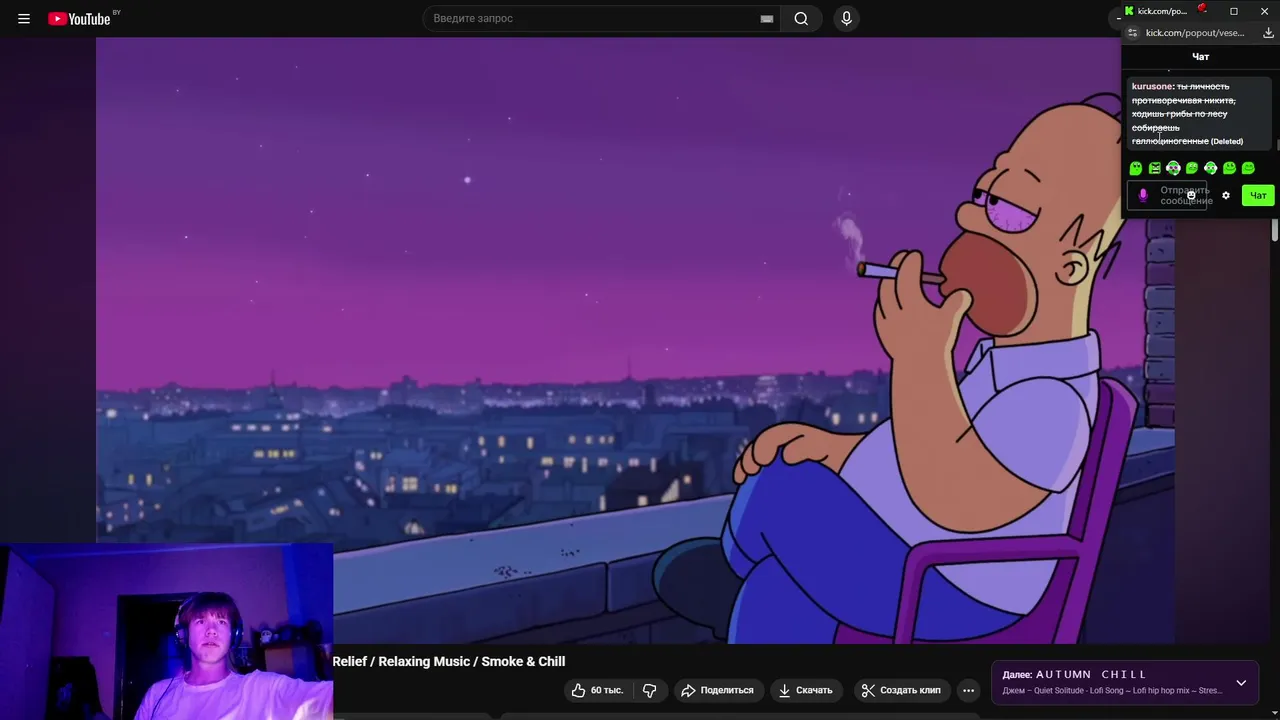The image size is (1280, 720).
Task: Download the video with Скачать
Action: (x=806, y=690)
